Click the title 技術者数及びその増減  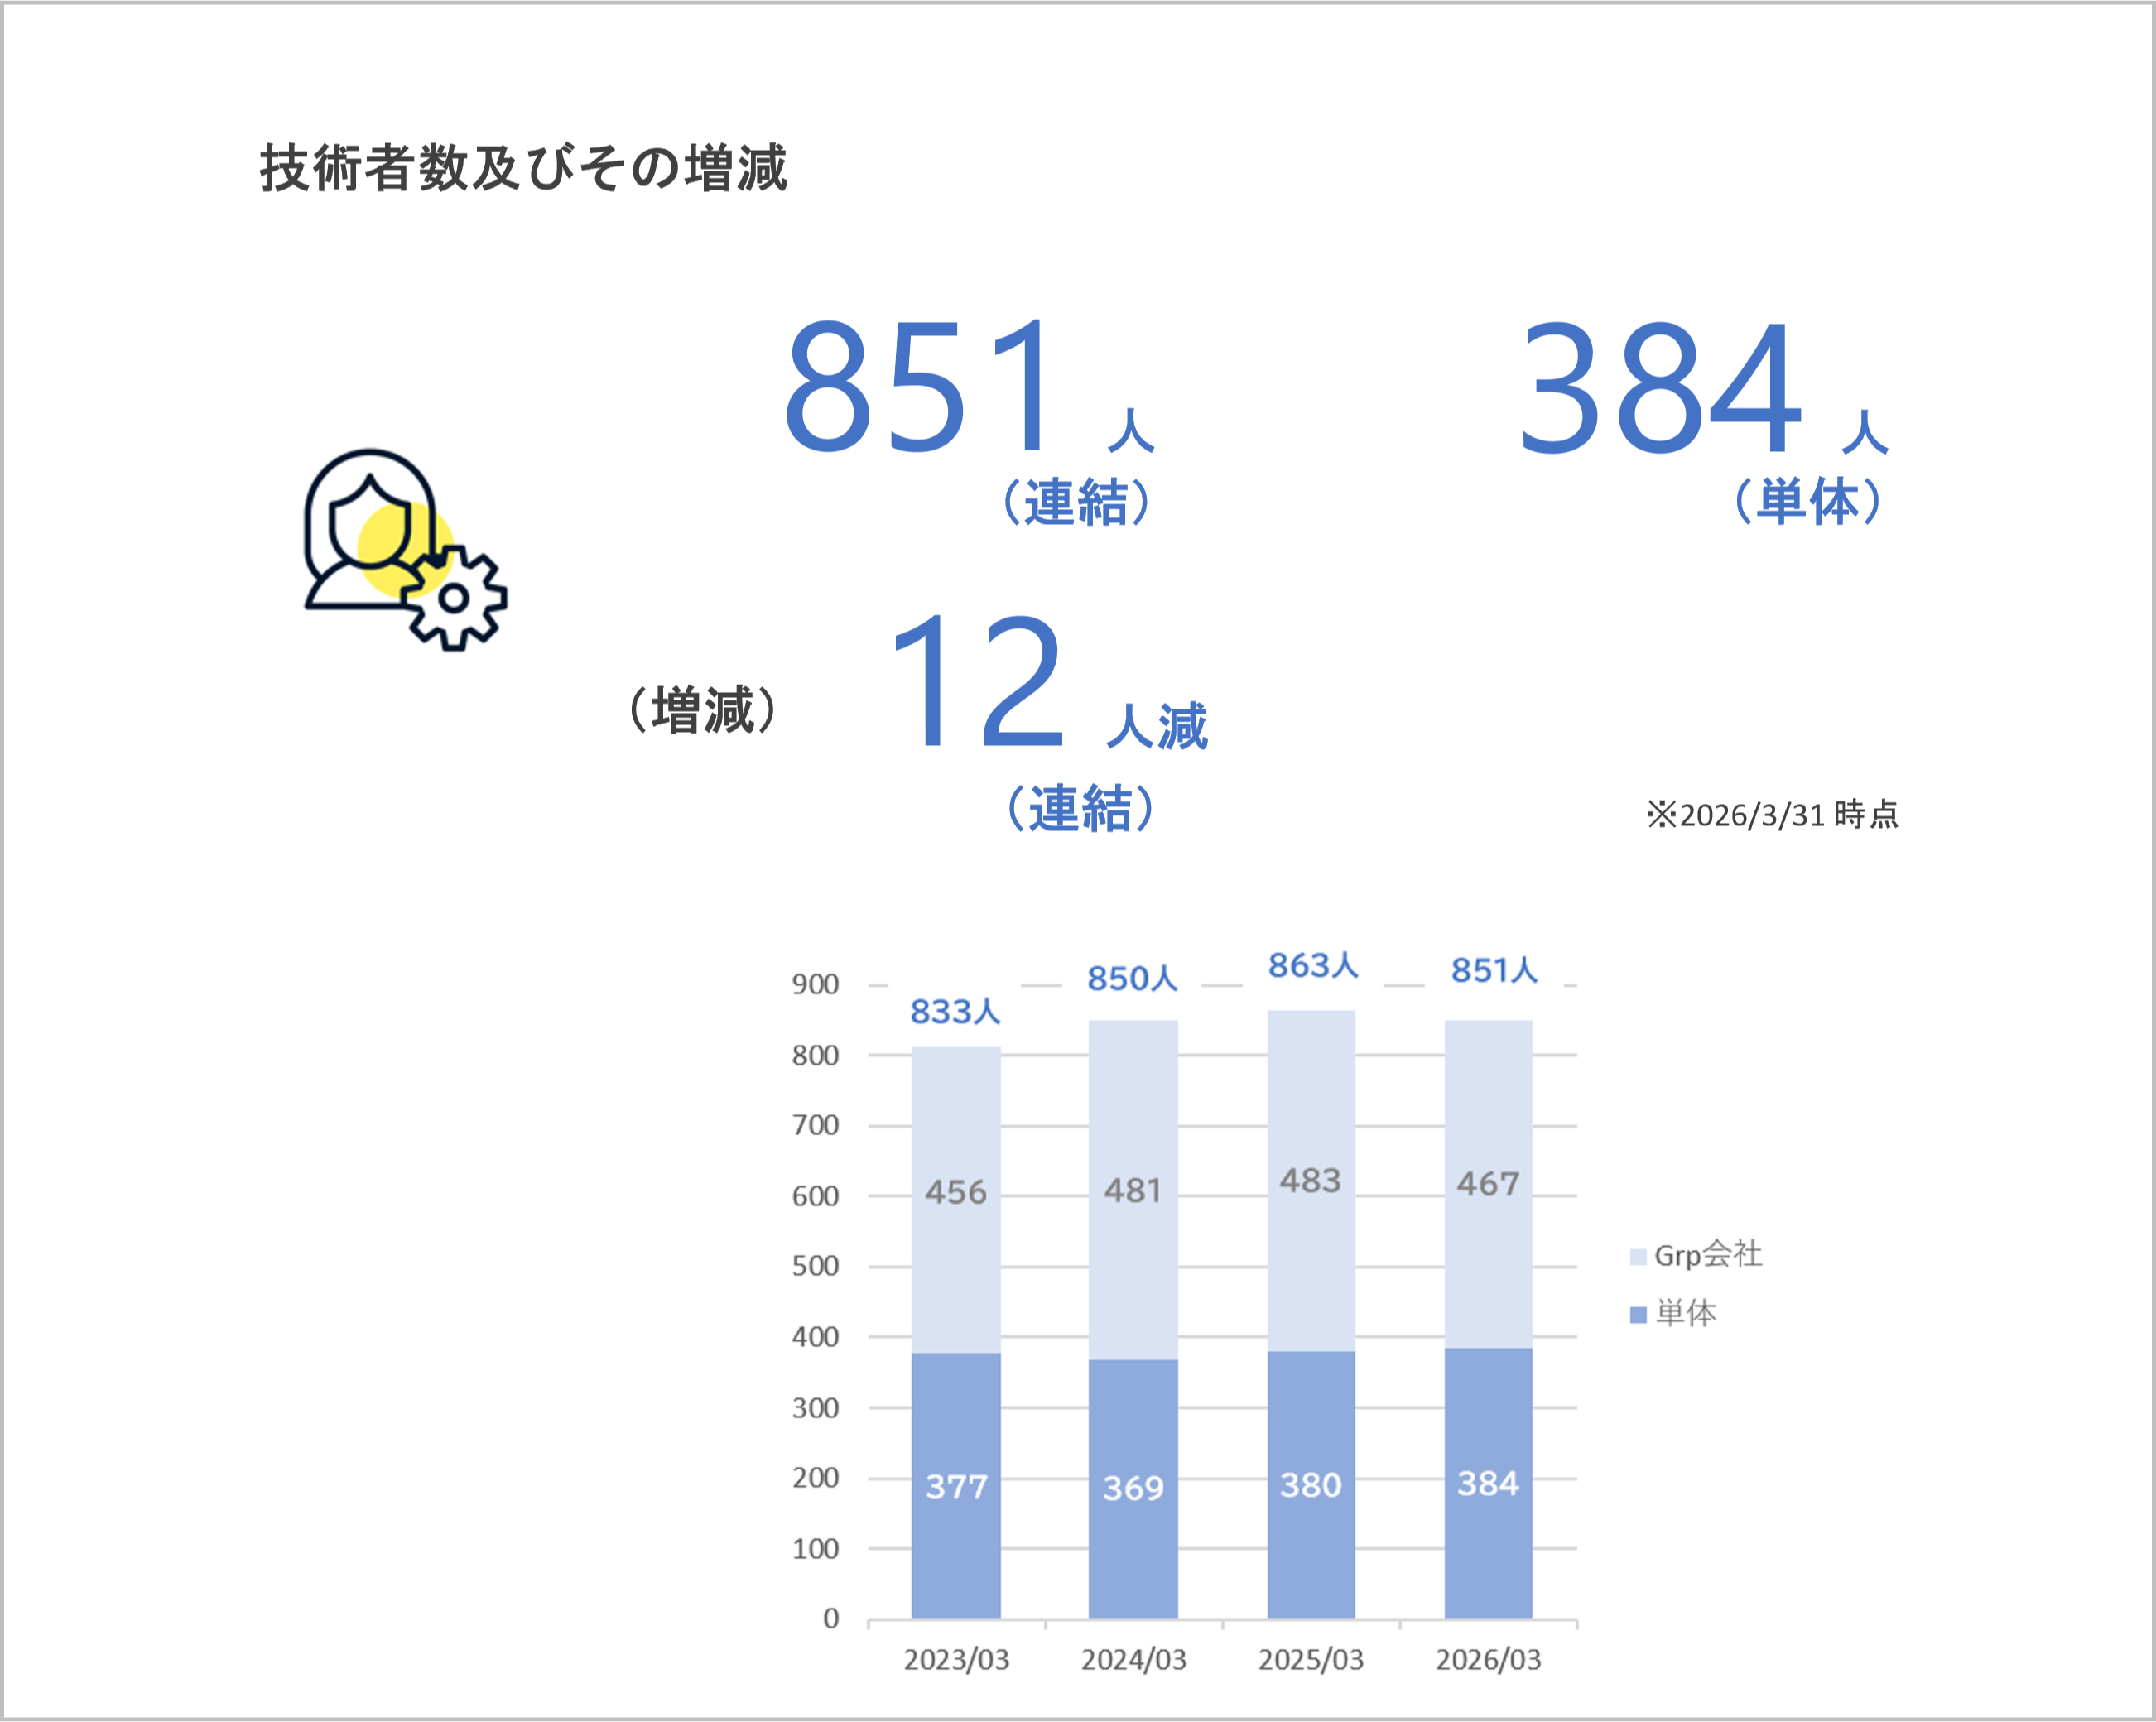(523, 167)
